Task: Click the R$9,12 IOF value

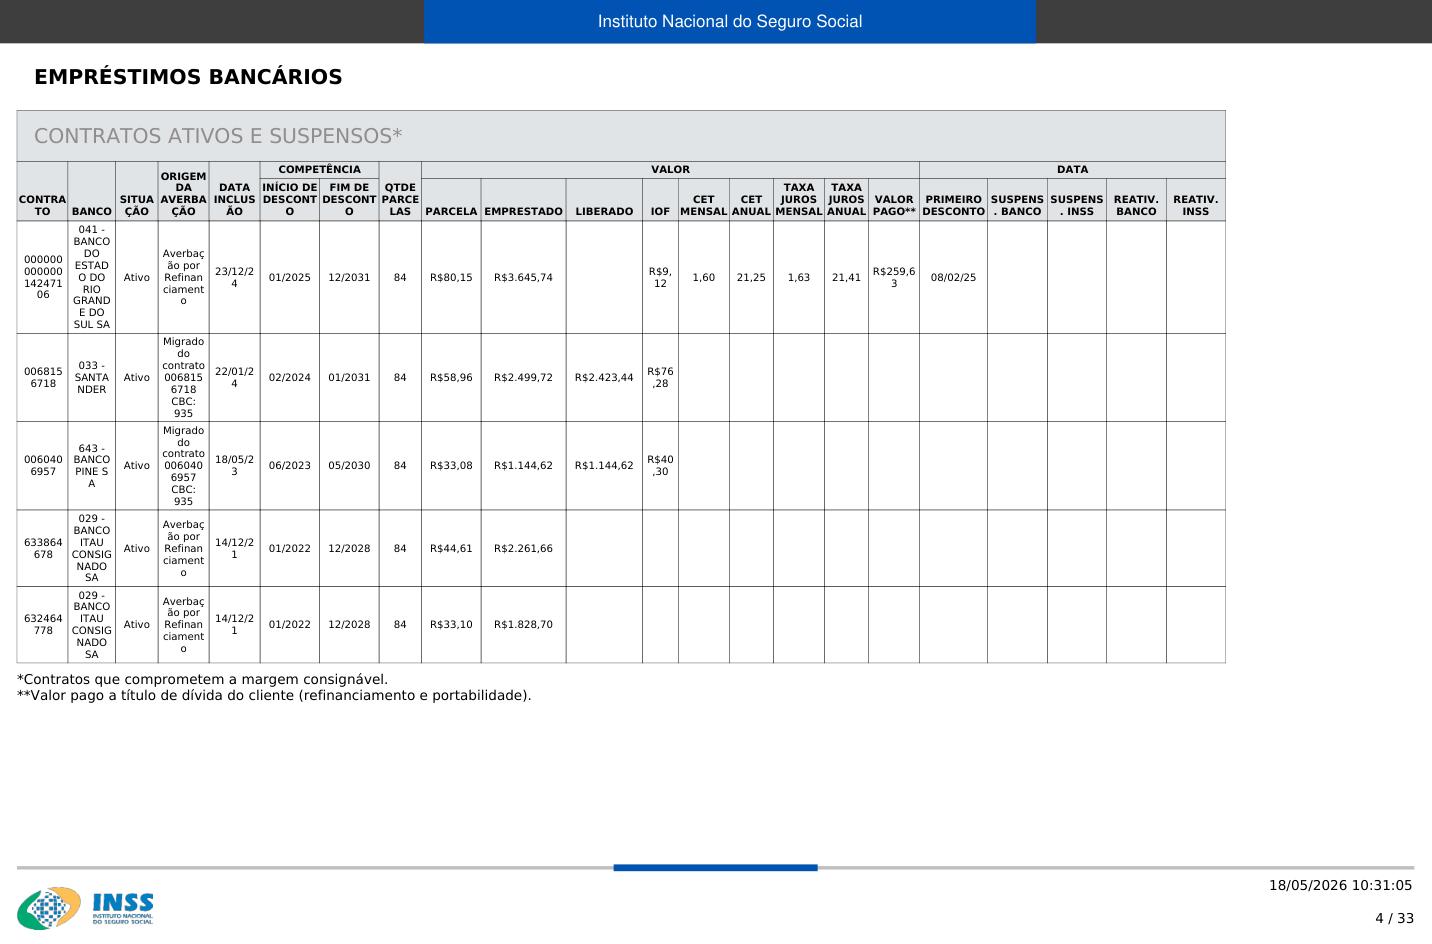Action: (660, 277)
